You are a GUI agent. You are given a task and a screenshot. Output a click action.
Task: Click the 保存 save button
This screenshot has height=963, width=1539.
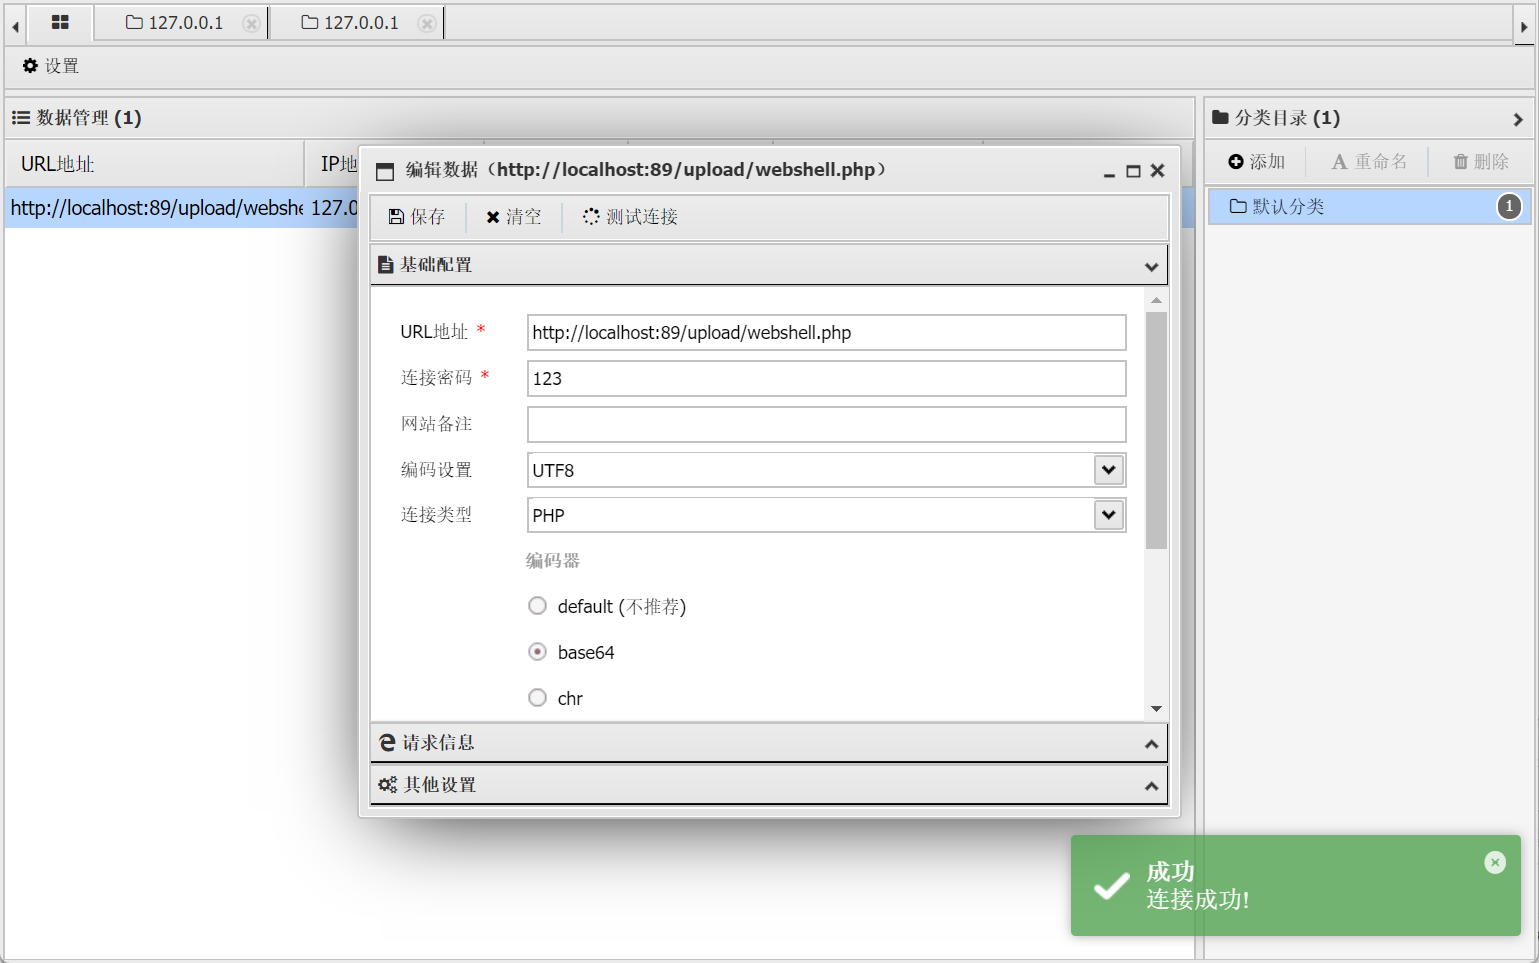click(x=417, y=217)
